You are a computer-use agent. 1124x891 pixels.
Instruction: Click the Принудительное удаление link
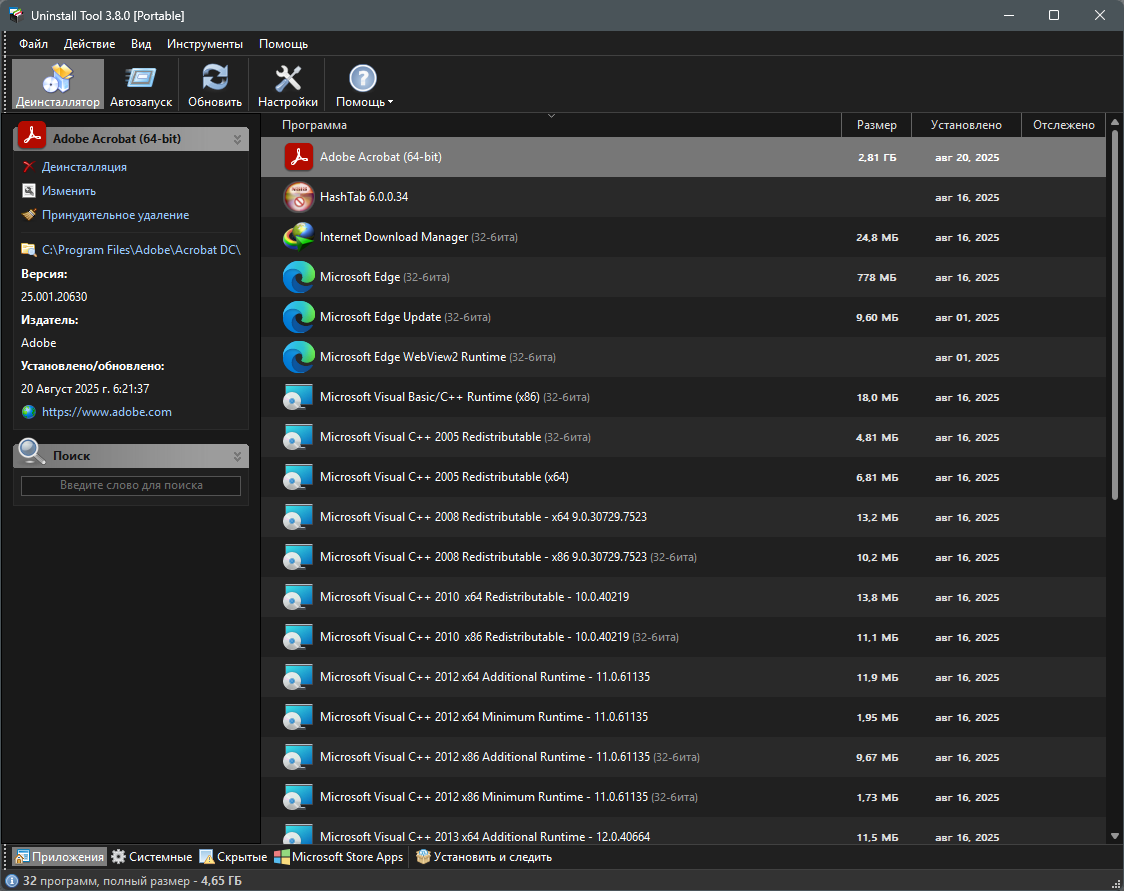pos(115,215)
